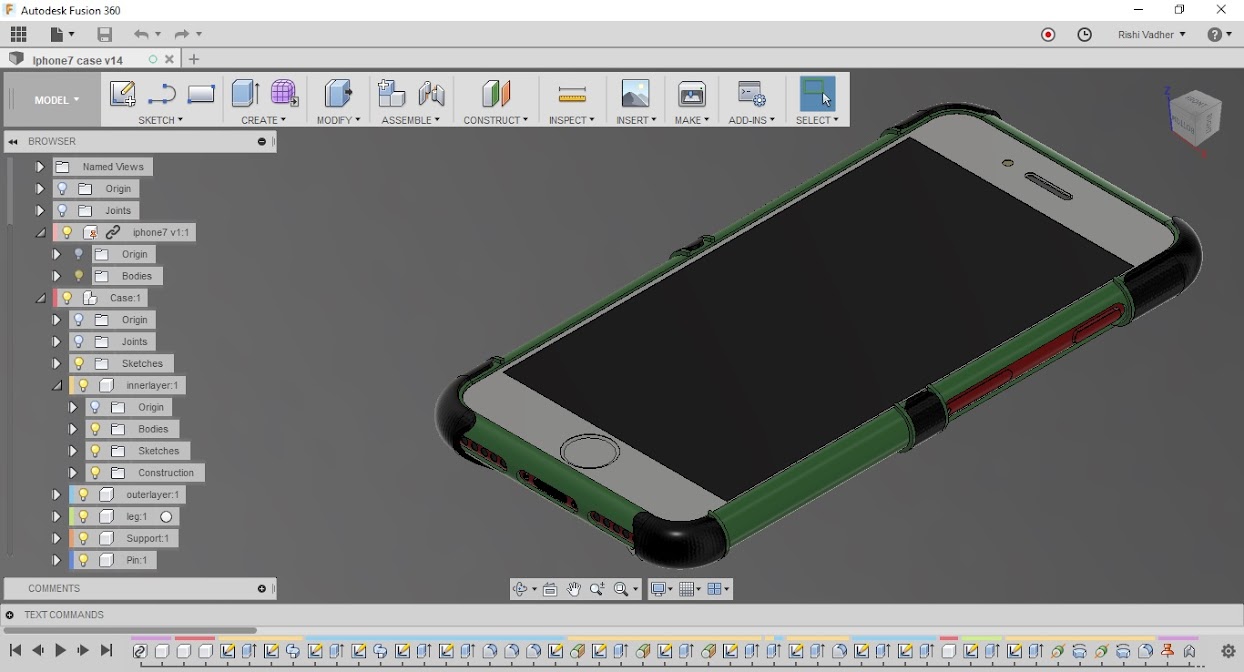This screenshot has height=672, width=1244.
Task: Open the Help menu dropdown
Action: click(x=1220, y=35)
